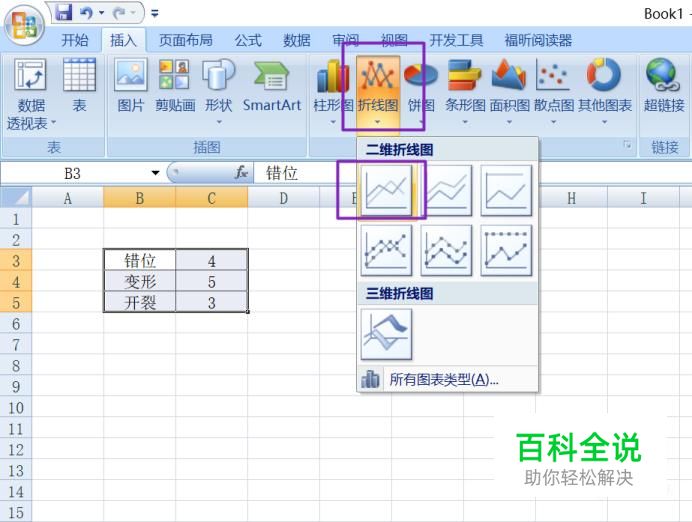
Task: Click cell containing 开裂
Action: coord(140,302)
